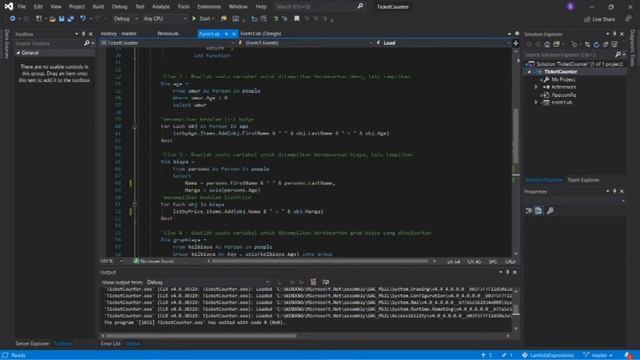Screen dimensions: 640x360
Task: Click Properties panel wrench icon
Action: pos(550,211)
